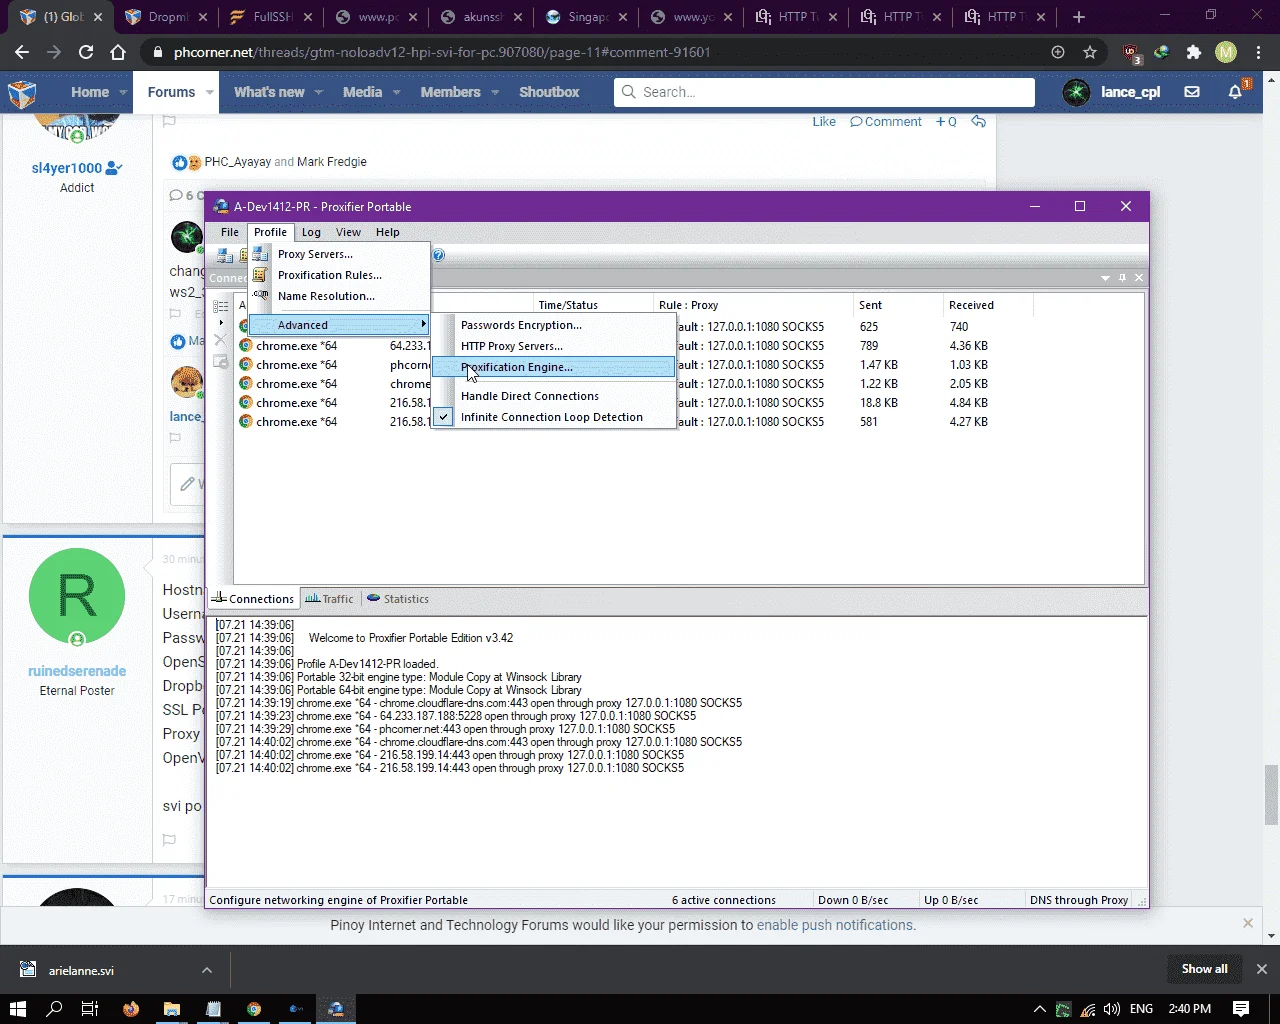Screen dimensions: 1280x1024
Task: Select Name Resolution... in Profile menu
Action: pos(339,296)
